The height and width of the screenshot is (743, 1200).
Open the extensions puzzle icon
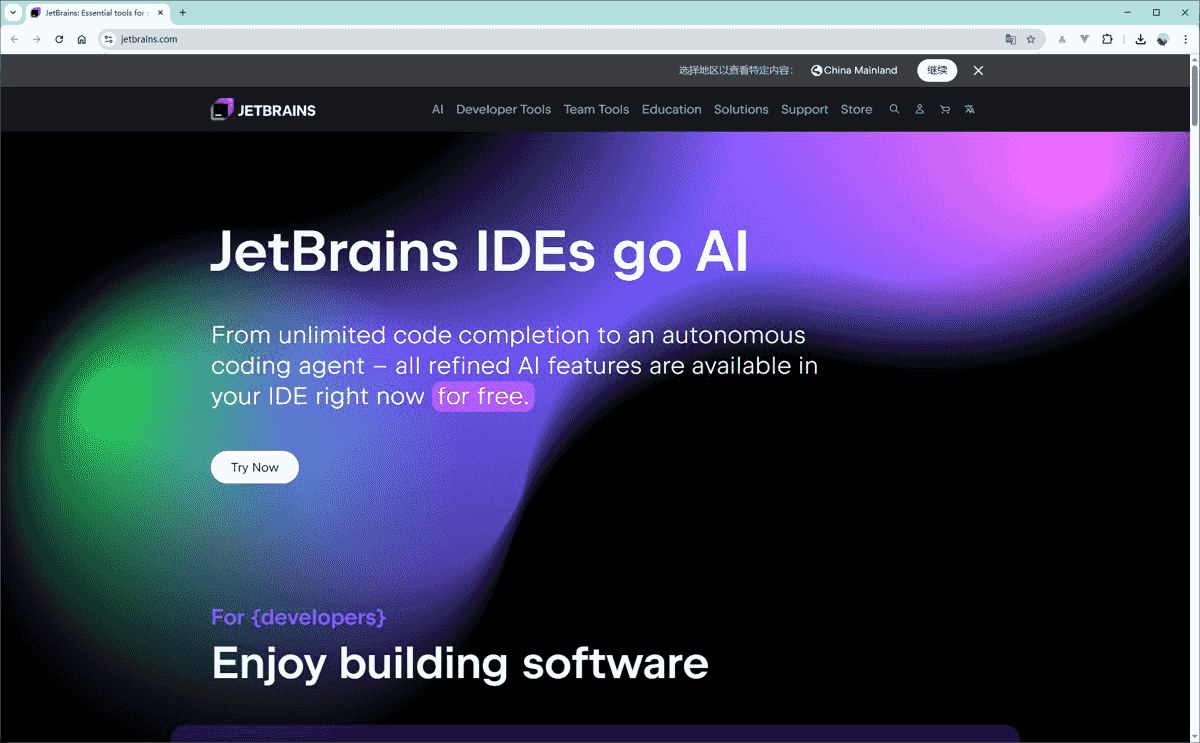point(1107,39)
